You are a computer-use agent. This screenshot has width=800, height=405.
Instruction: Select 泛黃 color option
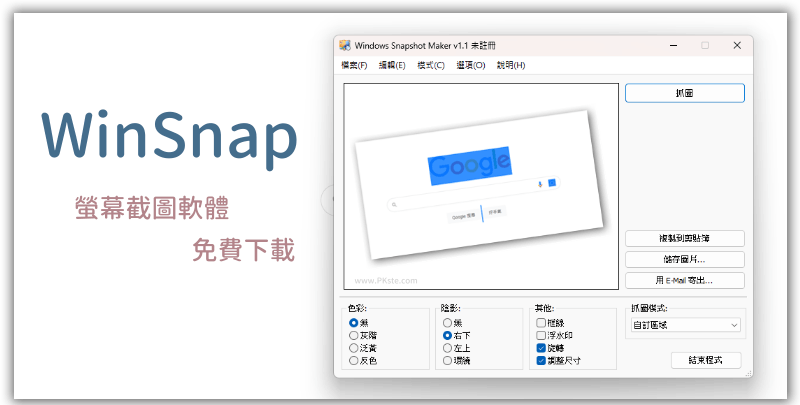click(363, 348)
